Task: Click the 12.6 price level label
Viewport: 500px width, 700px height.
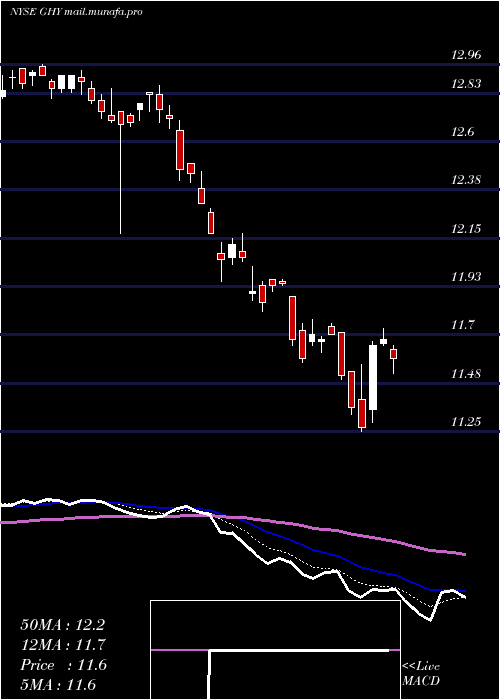Action: click(x=463, y=132)
